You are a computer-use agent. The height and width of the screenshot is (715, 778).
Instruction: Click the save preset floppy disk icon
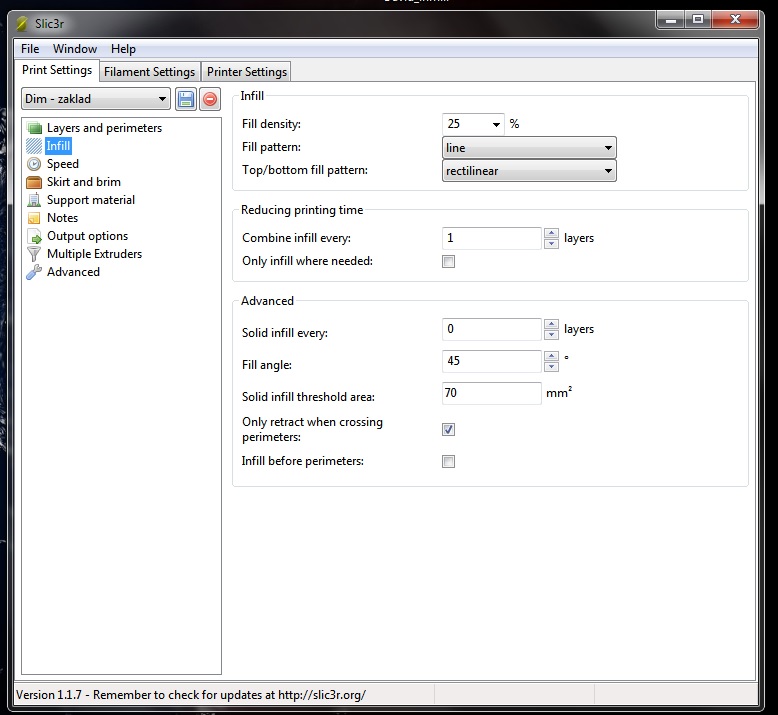point(186,99)
